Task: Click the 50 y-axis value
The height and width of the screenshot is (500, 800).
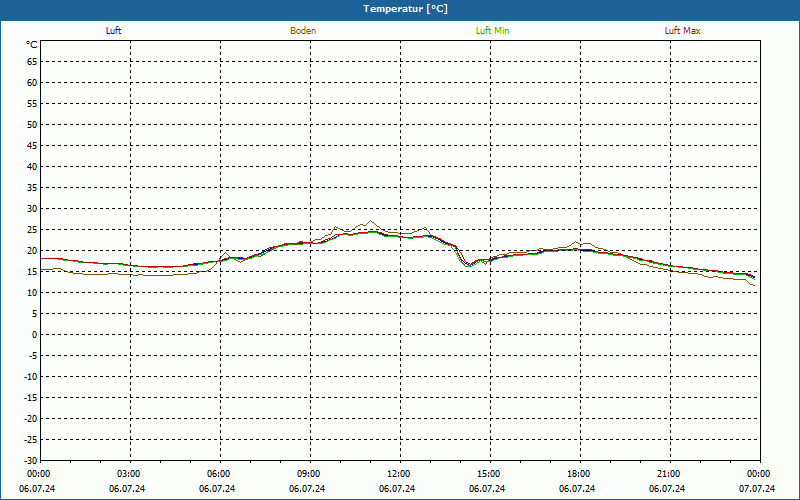Action: (32, 124)
